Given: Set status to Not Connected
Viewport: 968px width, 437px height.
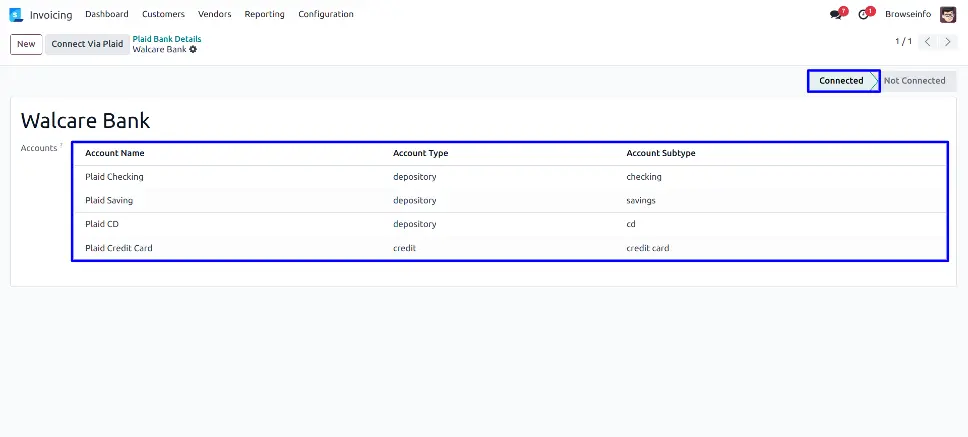Looking at the screenshot, I should pos(914,81).
